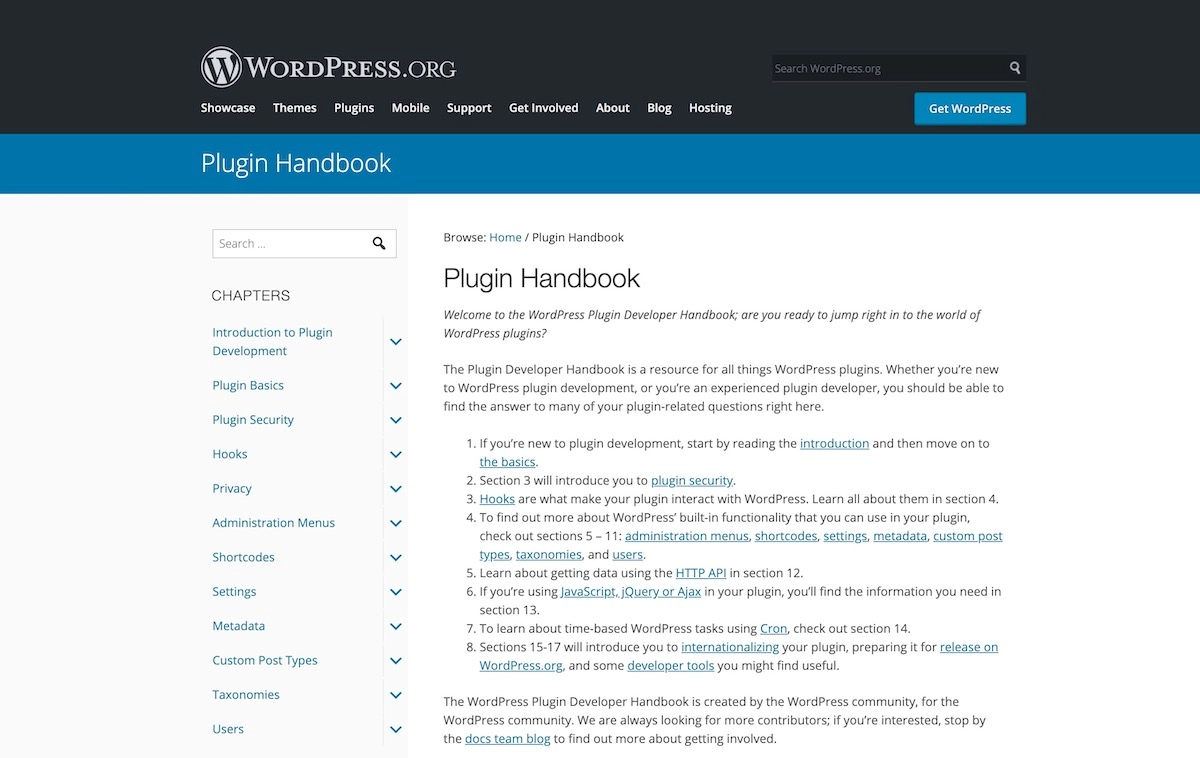Expand Introduction to Plugin Development chapter
1200x758 pixels.
[396, 342]
